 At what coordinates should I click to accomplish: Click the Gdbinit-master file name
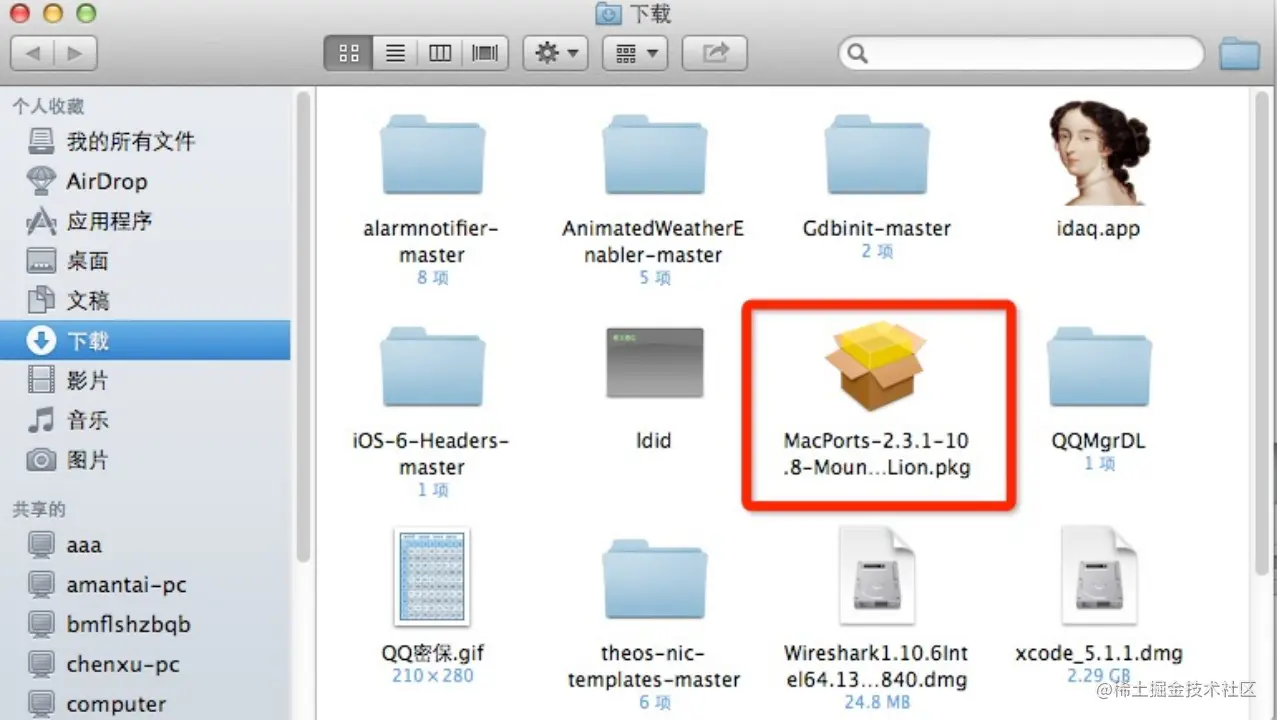[x=877, y=229]
